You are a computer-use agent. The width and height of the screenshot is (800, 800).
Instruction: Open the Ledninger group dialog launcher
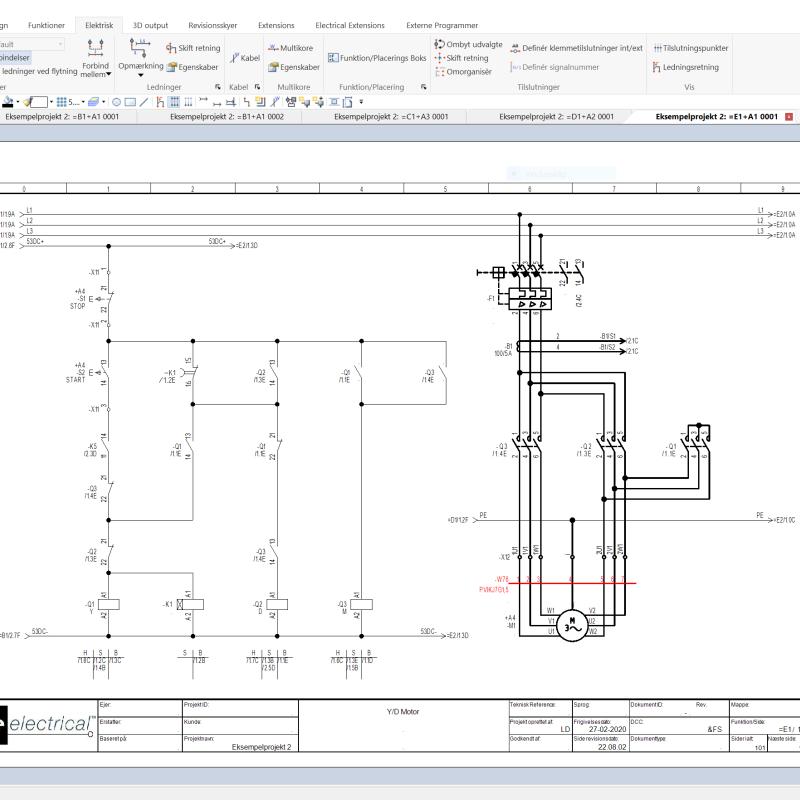[218, 87]
